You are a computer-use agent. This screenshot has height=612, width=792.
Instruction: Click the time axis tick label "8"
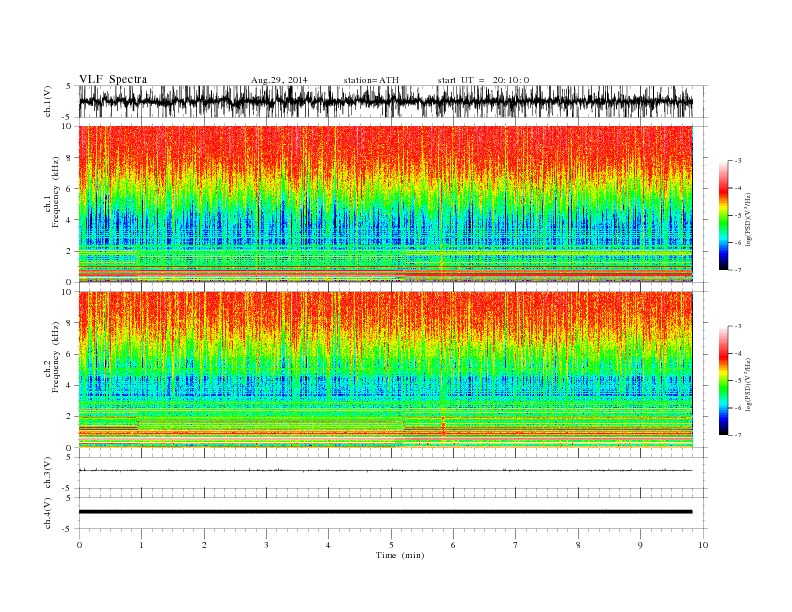point(578,545)
